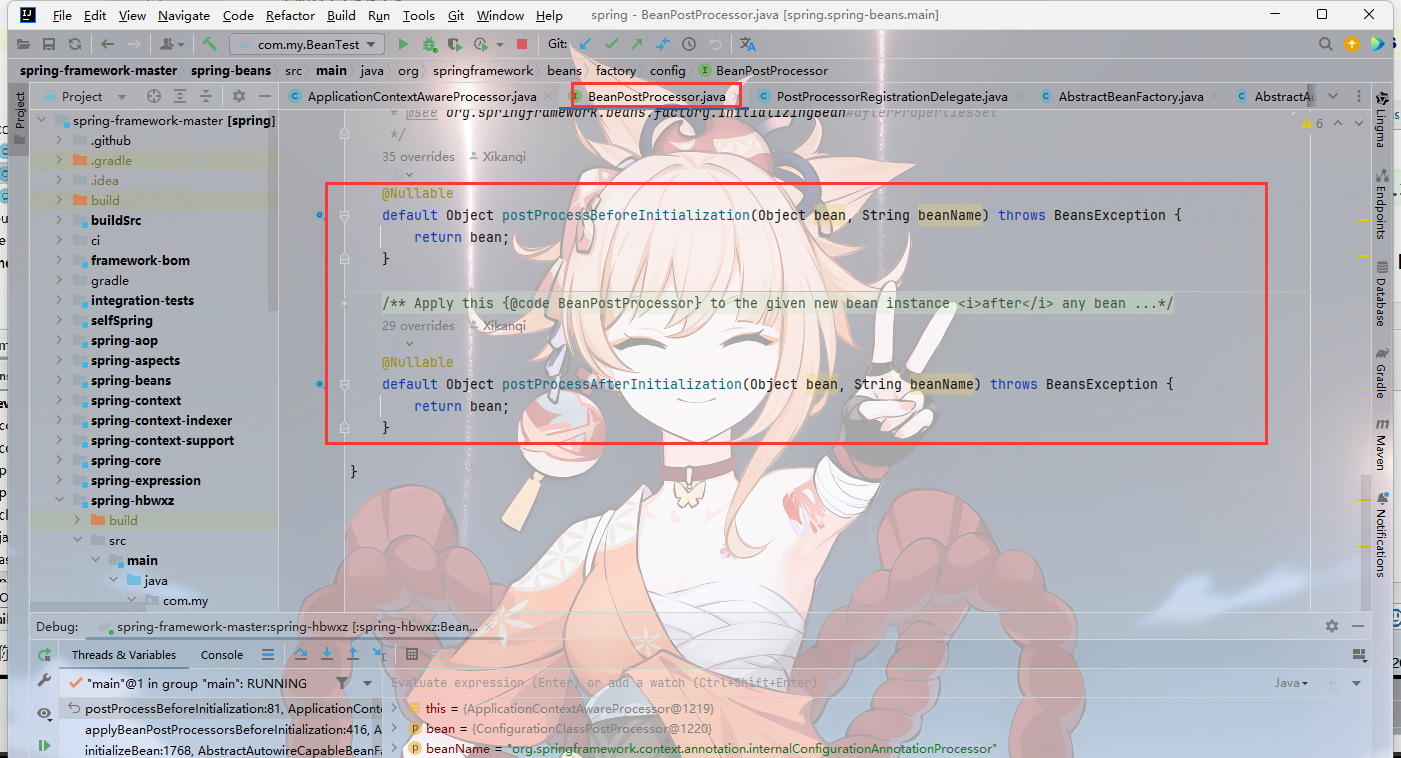
Task: Collapse the main folder under src
Action: click(x=97, y=560)
